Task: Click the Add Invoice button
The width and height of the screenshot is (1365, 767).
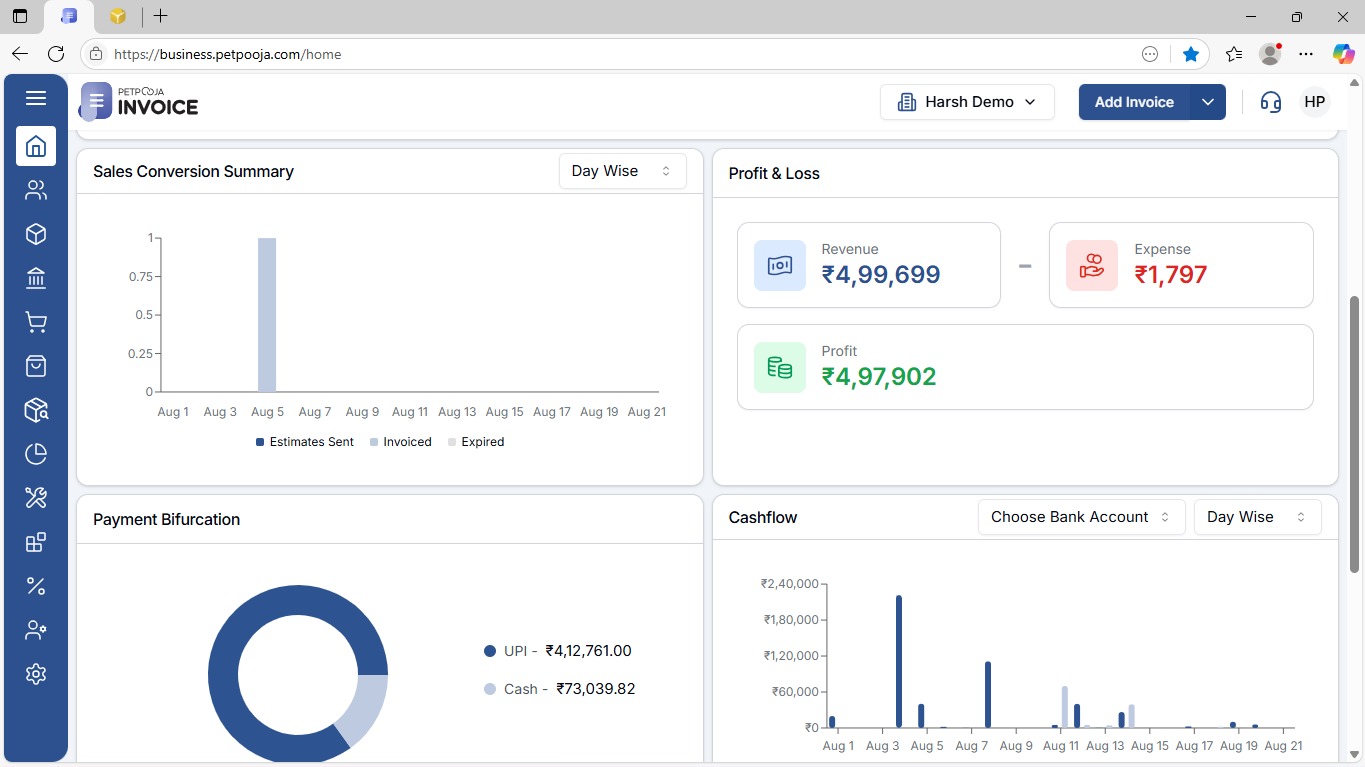Action: (x=1133, y=101)
